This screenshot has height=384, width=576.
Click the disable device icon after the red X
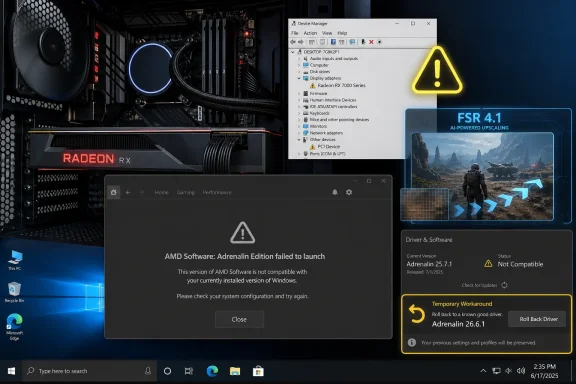[379, 42]
